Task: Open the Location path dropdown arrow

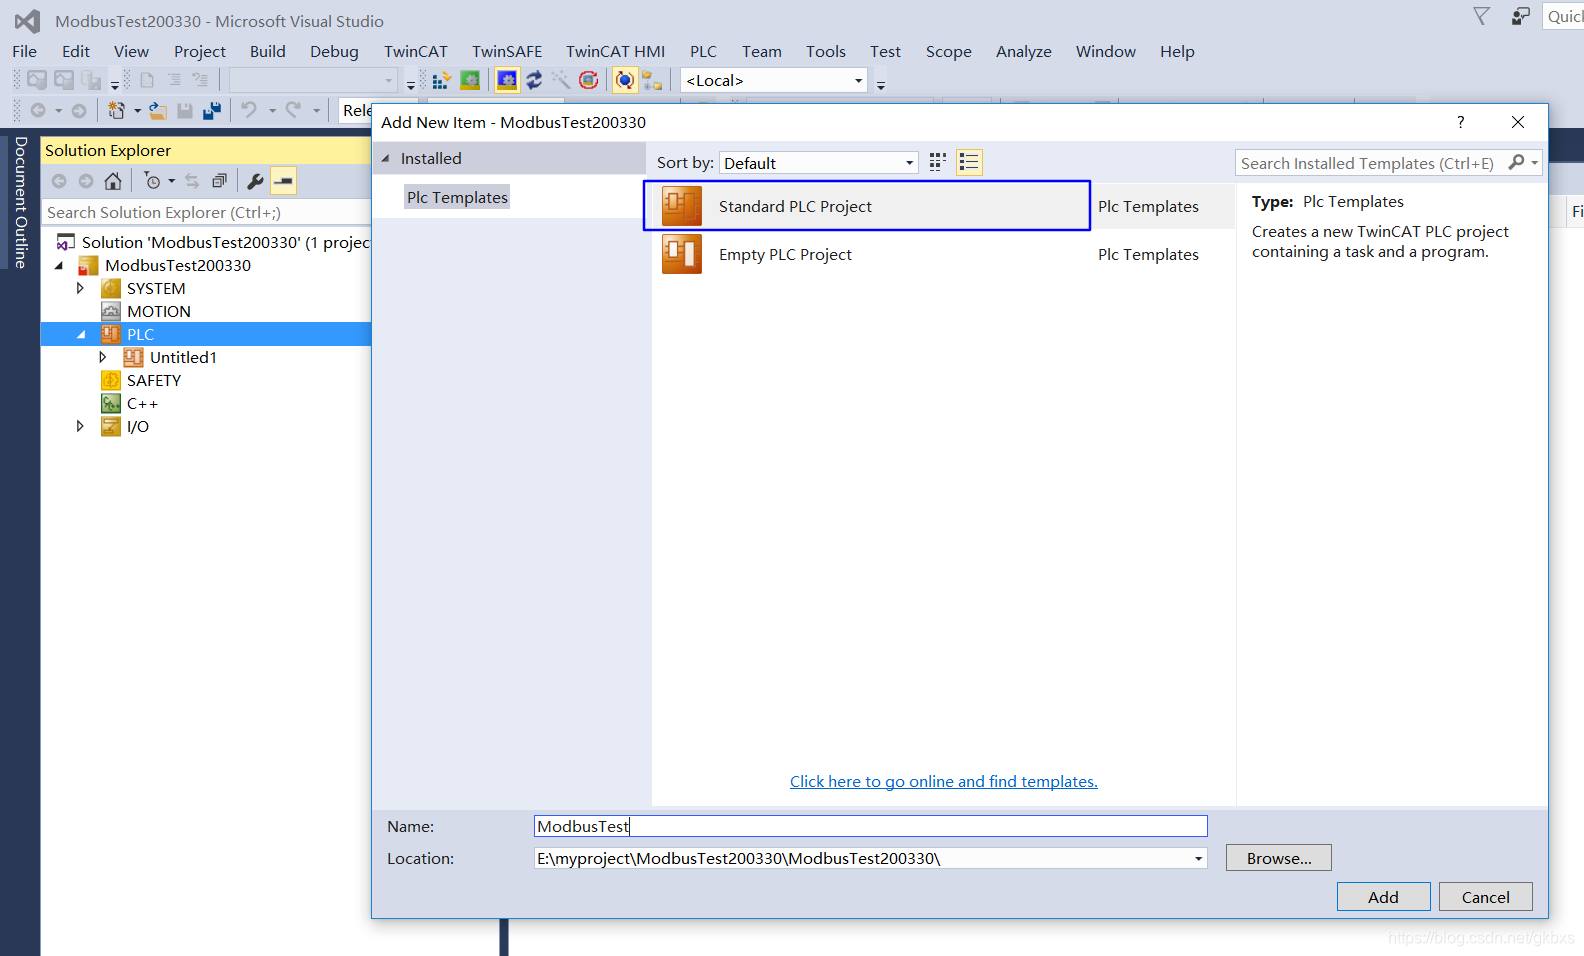Action: point(1198,859)
